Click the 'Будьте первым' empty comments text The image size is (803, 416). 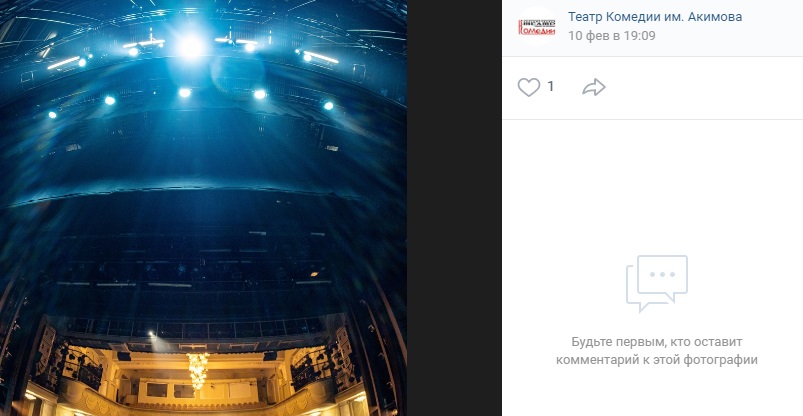tap(657, 351)
